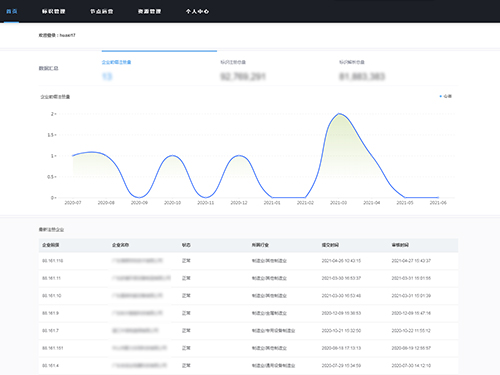Image resolution: width=500 pixels, height=375 pixels.
Task: Toggle the blue-dot chart legend item
Action: coord(446,96)
